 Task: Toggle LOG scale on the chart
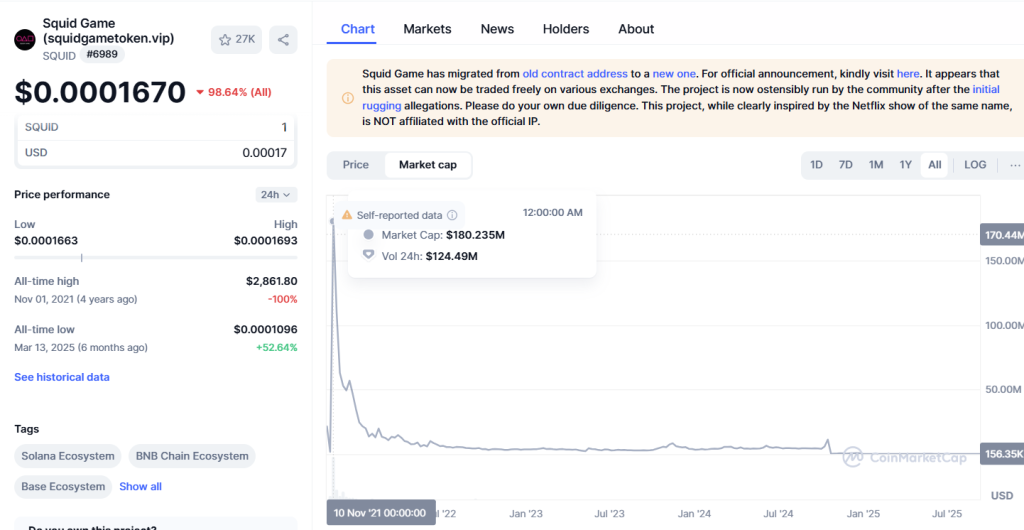(x=975, y=165)
